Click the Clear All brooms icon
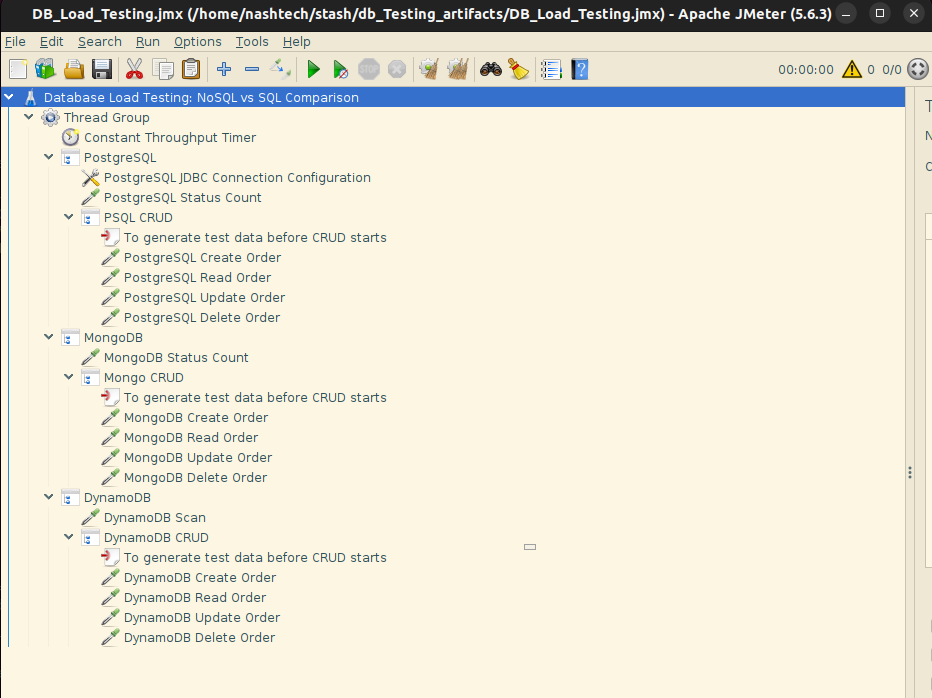The height and width of the screenshot is (698, 932). pos(457,69)
